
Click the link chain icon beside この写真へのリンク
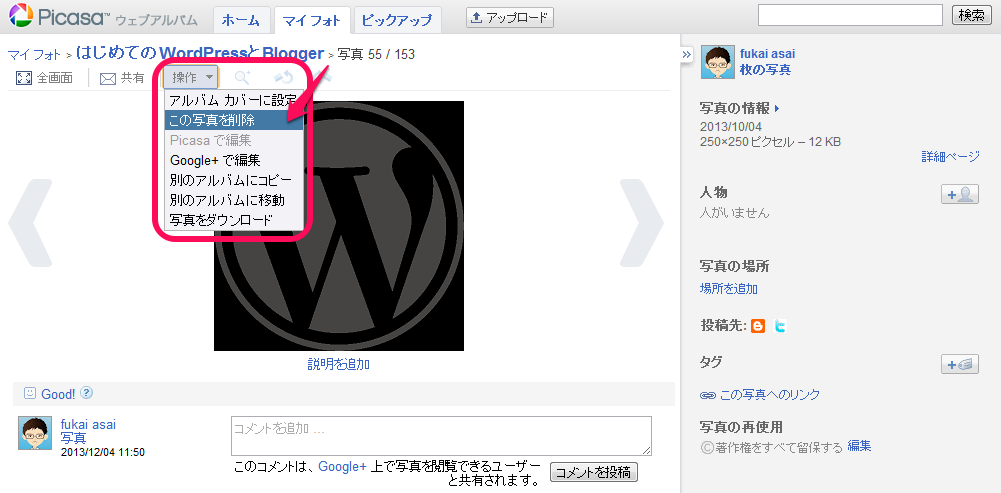pos(707,395)
